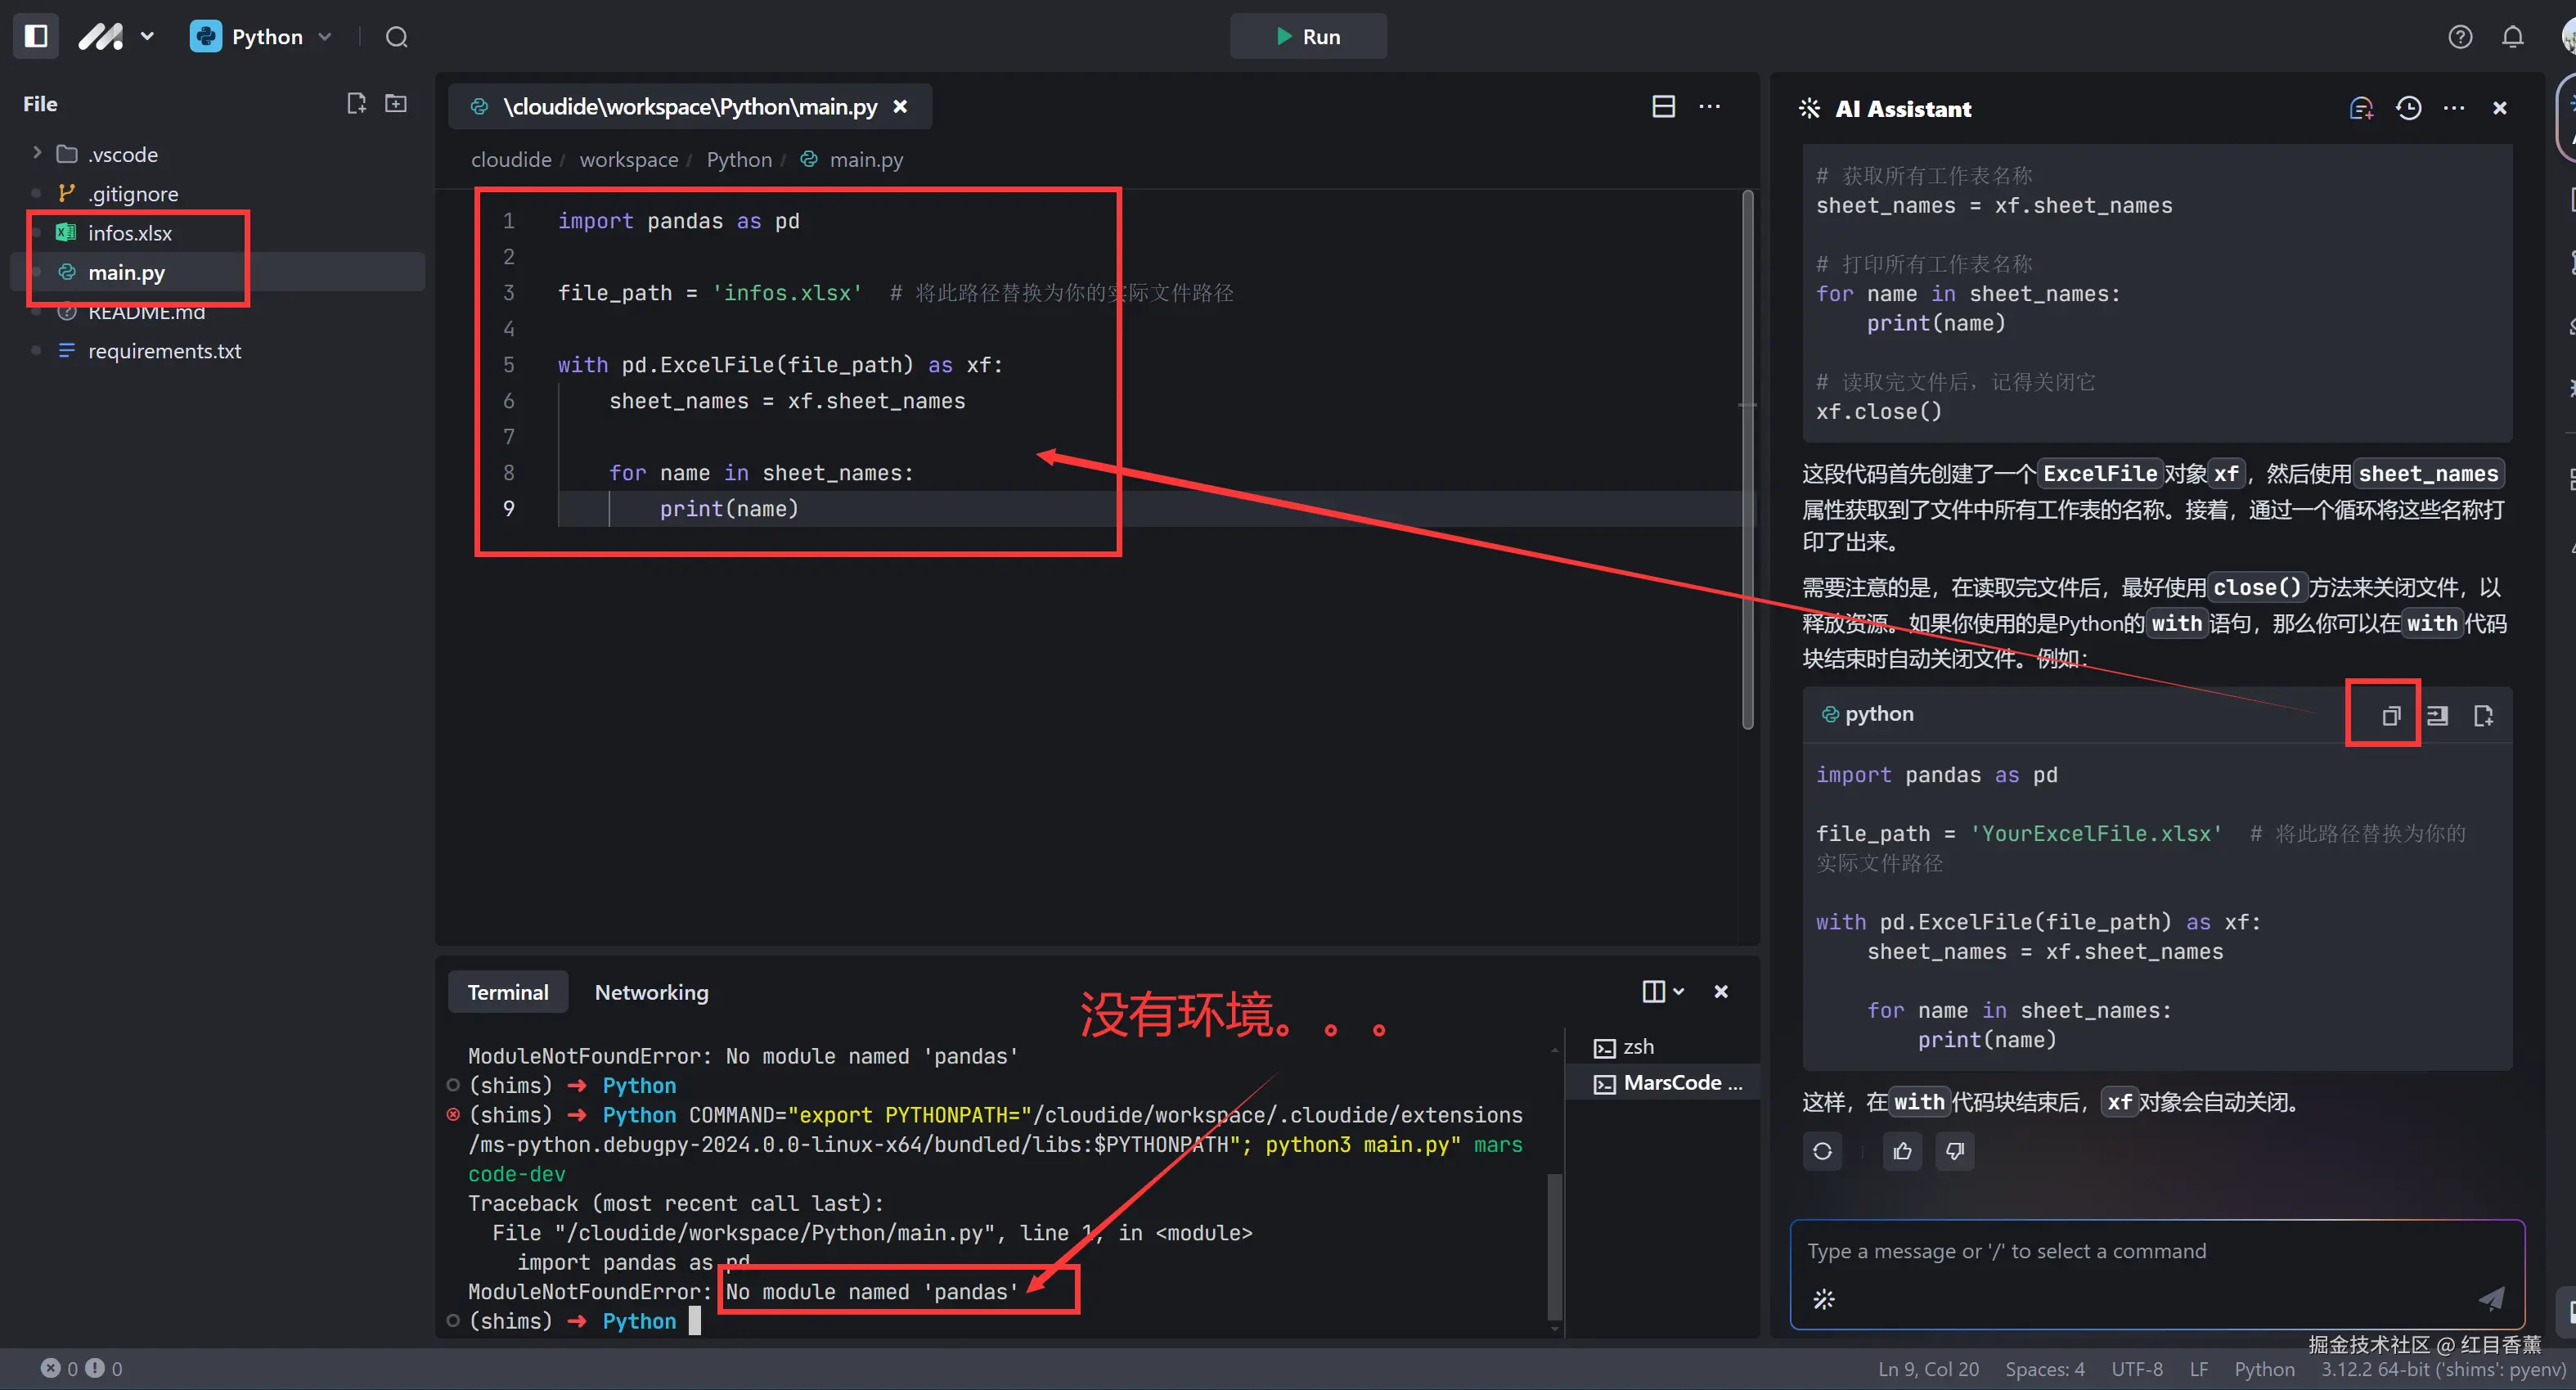Screen dimensions: 2576x1390
Task: Expand the .vscode folder
Action: tap(37, 153)
